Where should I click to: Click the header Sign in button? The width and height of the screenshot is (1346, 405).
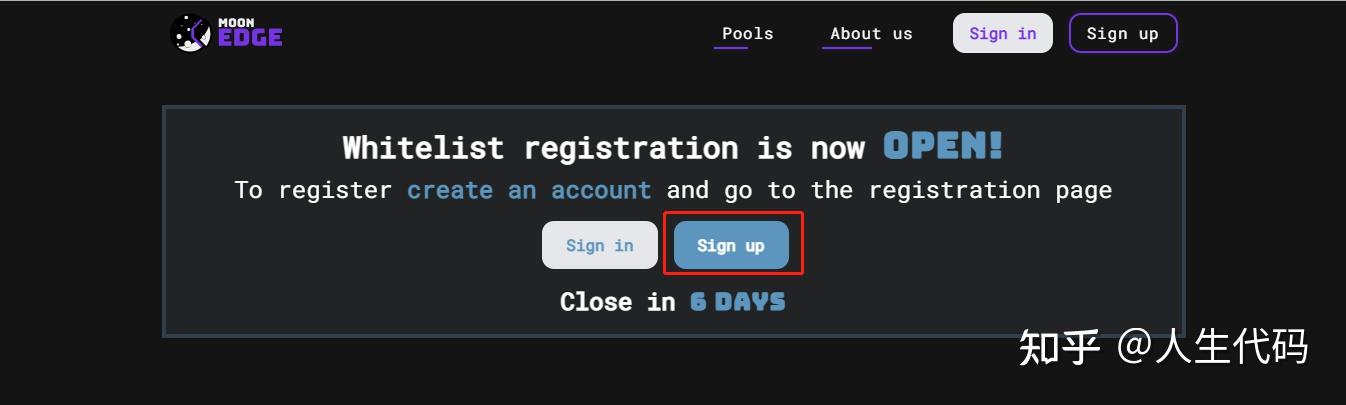coord(1003,33)
